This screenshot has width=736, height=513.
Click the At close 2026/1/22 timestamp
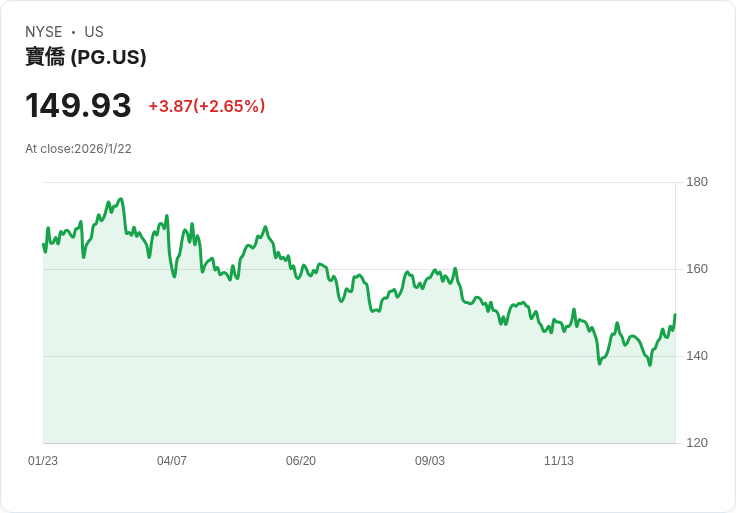[78, 149]
